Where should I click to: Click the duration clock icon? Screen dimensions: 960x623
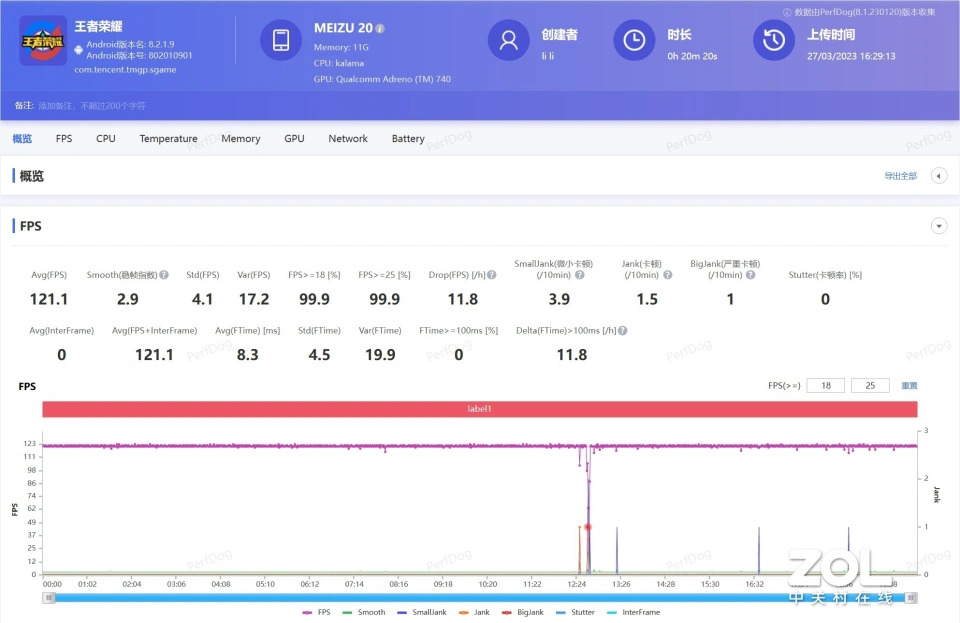(634, 40)
